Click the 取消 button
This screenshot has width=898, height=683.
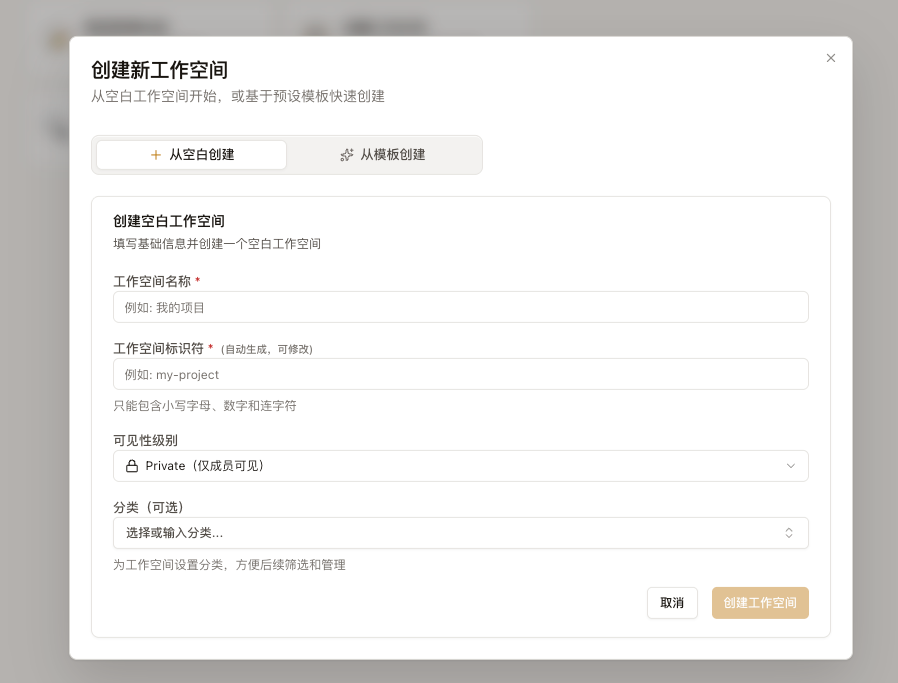coord(672,603)
